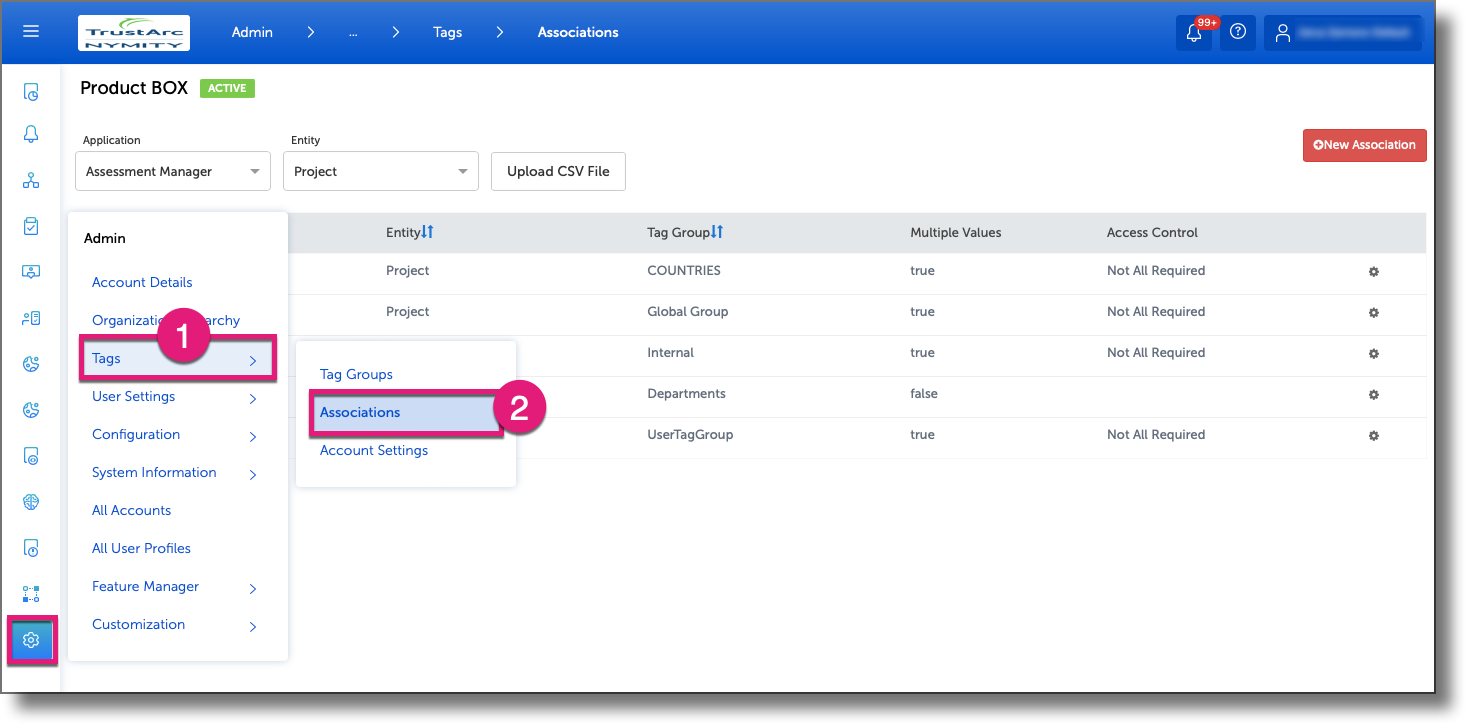1467x725 pixels.
Task: Open settings gear for Global Group row
Action: tap(1374, 313)
